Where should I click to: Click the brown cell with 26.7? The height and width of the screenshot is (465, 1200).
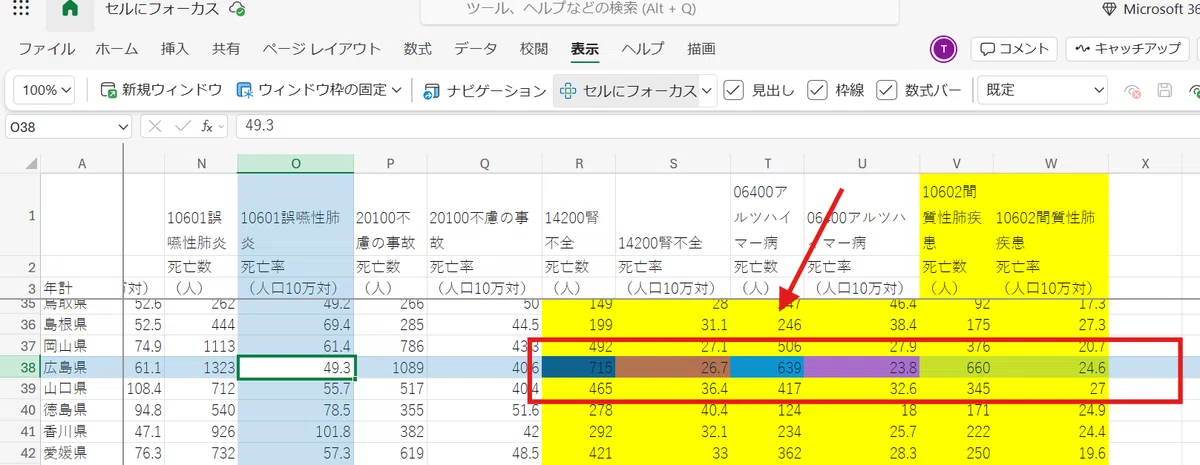pos(673,368)
